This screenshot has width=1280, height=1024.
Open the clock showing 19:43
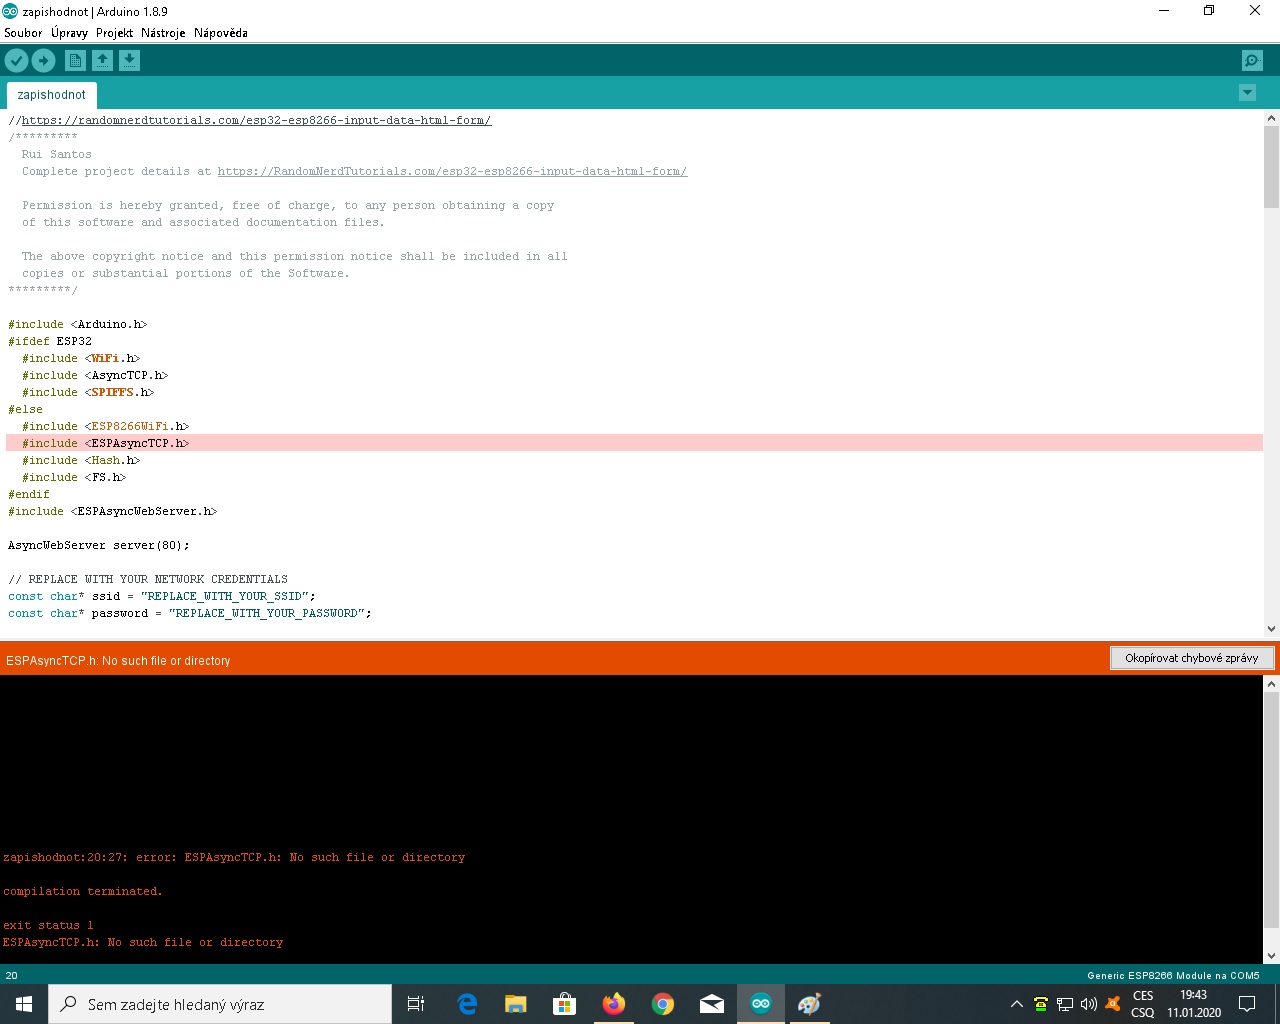[x=1194, y=1004]
